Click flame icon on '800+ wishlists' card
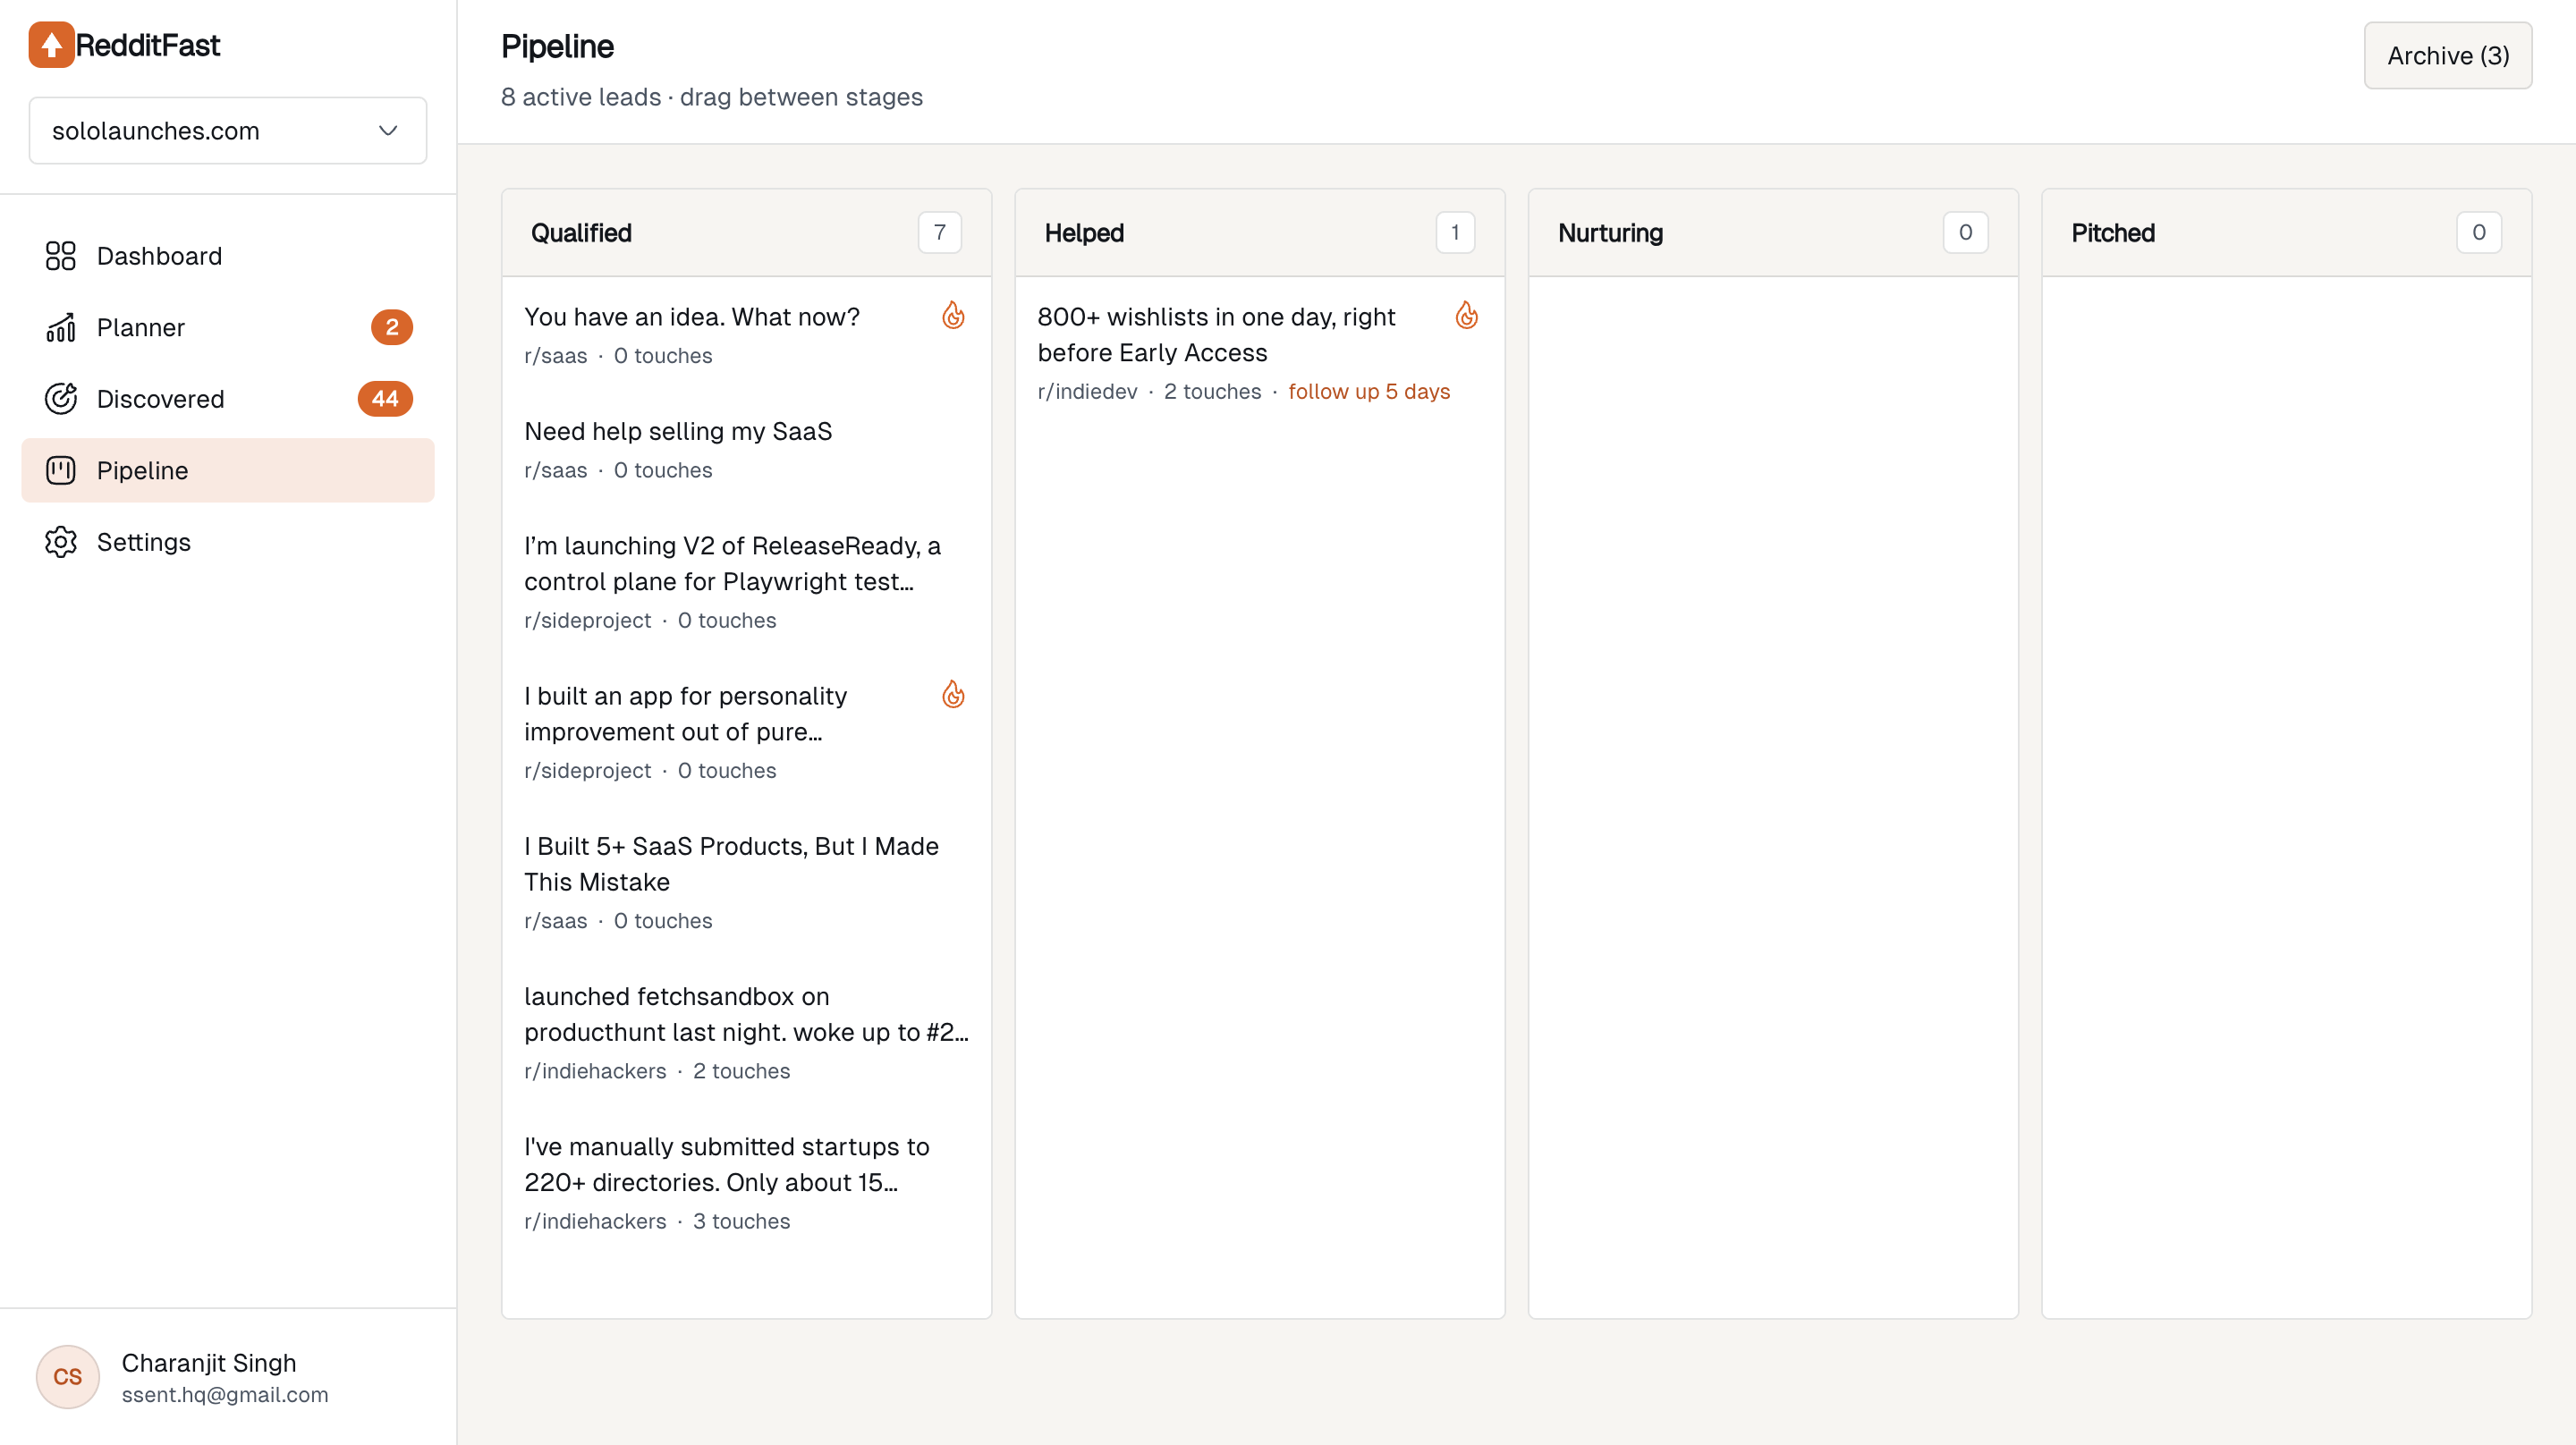Image resolution: width=2576 pixels, height=1445 pixels. [x=1466, y=316]
